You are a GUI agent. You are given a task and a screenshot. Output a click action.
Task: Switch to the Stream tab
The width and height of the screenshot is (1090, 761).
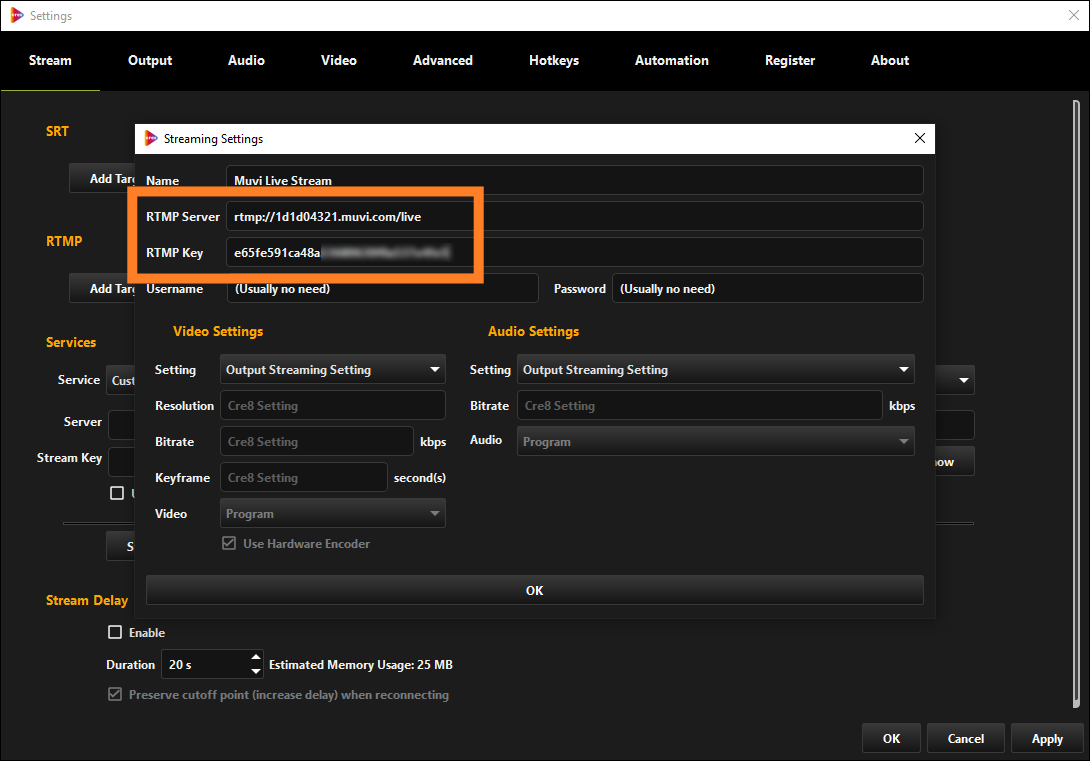tap(50, 60)
